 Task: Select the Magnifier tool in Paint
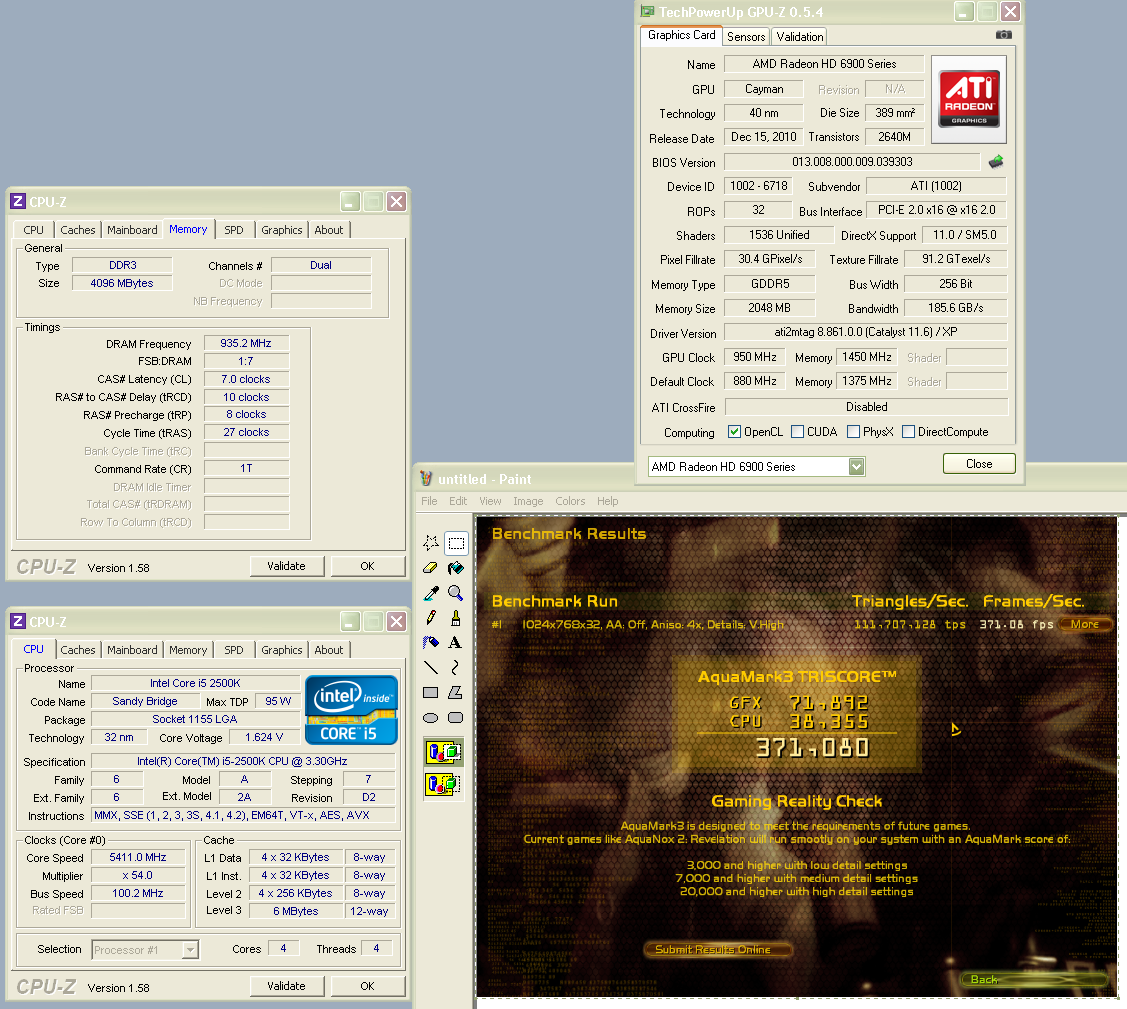pyautogui.click(x=456, y=593)
